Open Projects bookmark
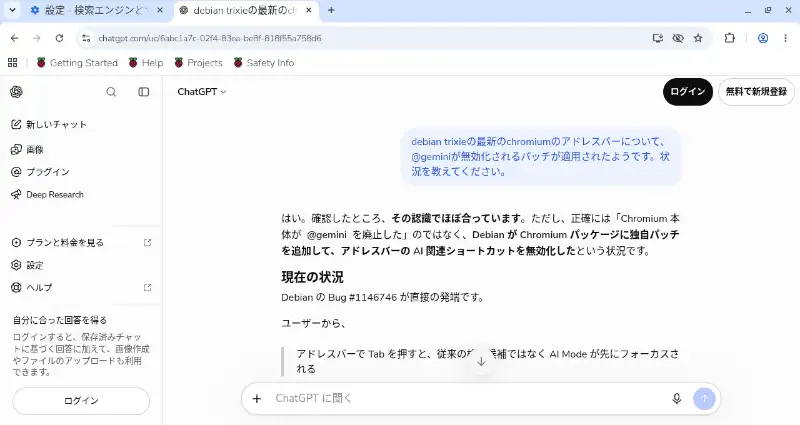This screenshot has width=800, height=425. pos(198,63)
